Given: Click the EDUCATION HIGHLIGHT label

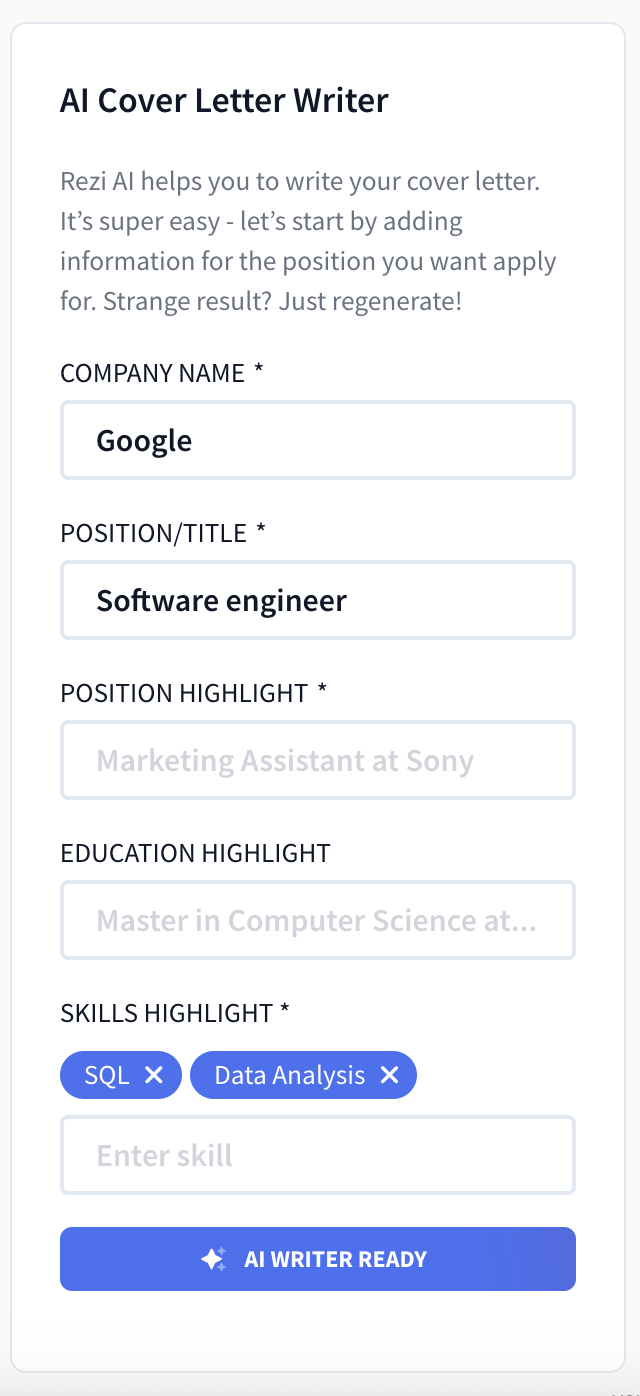Looking at the screenshot, I should click(195, 853).
